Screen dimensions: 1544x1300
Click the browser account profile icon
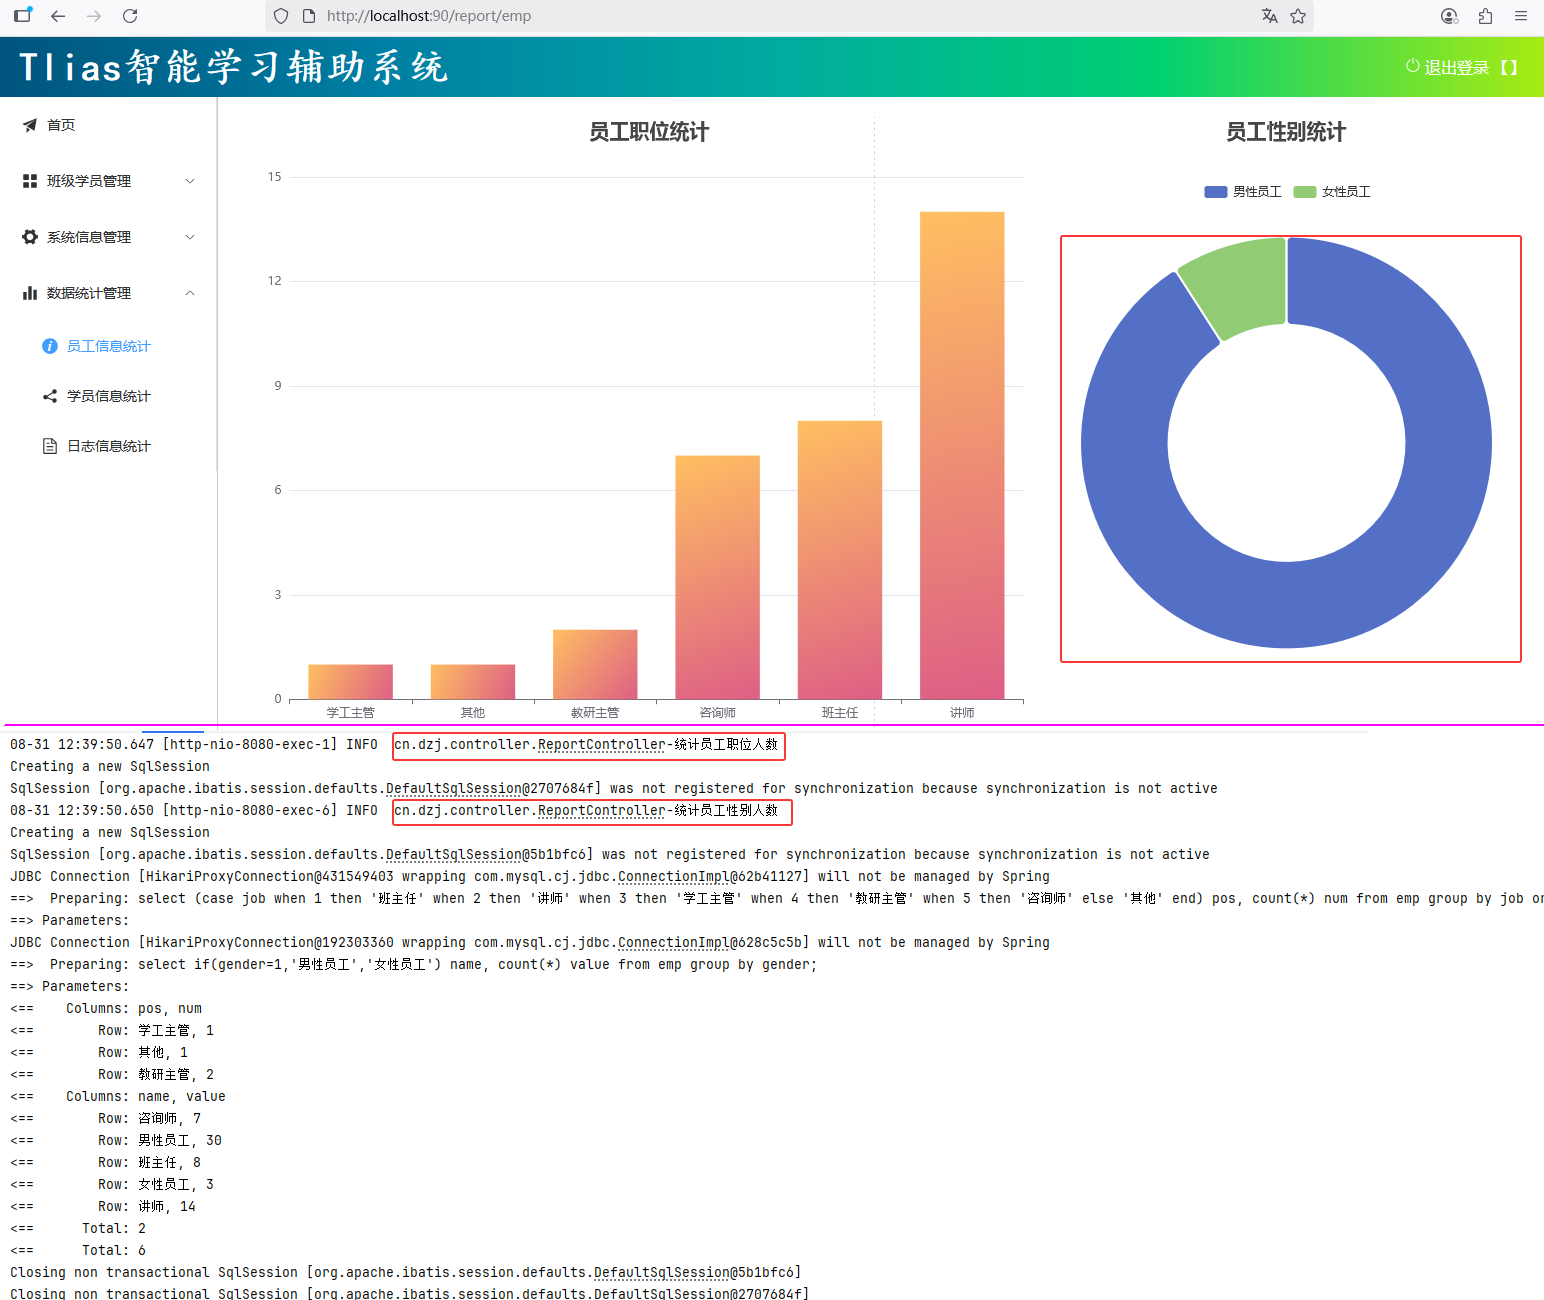tap(1449, 16)
